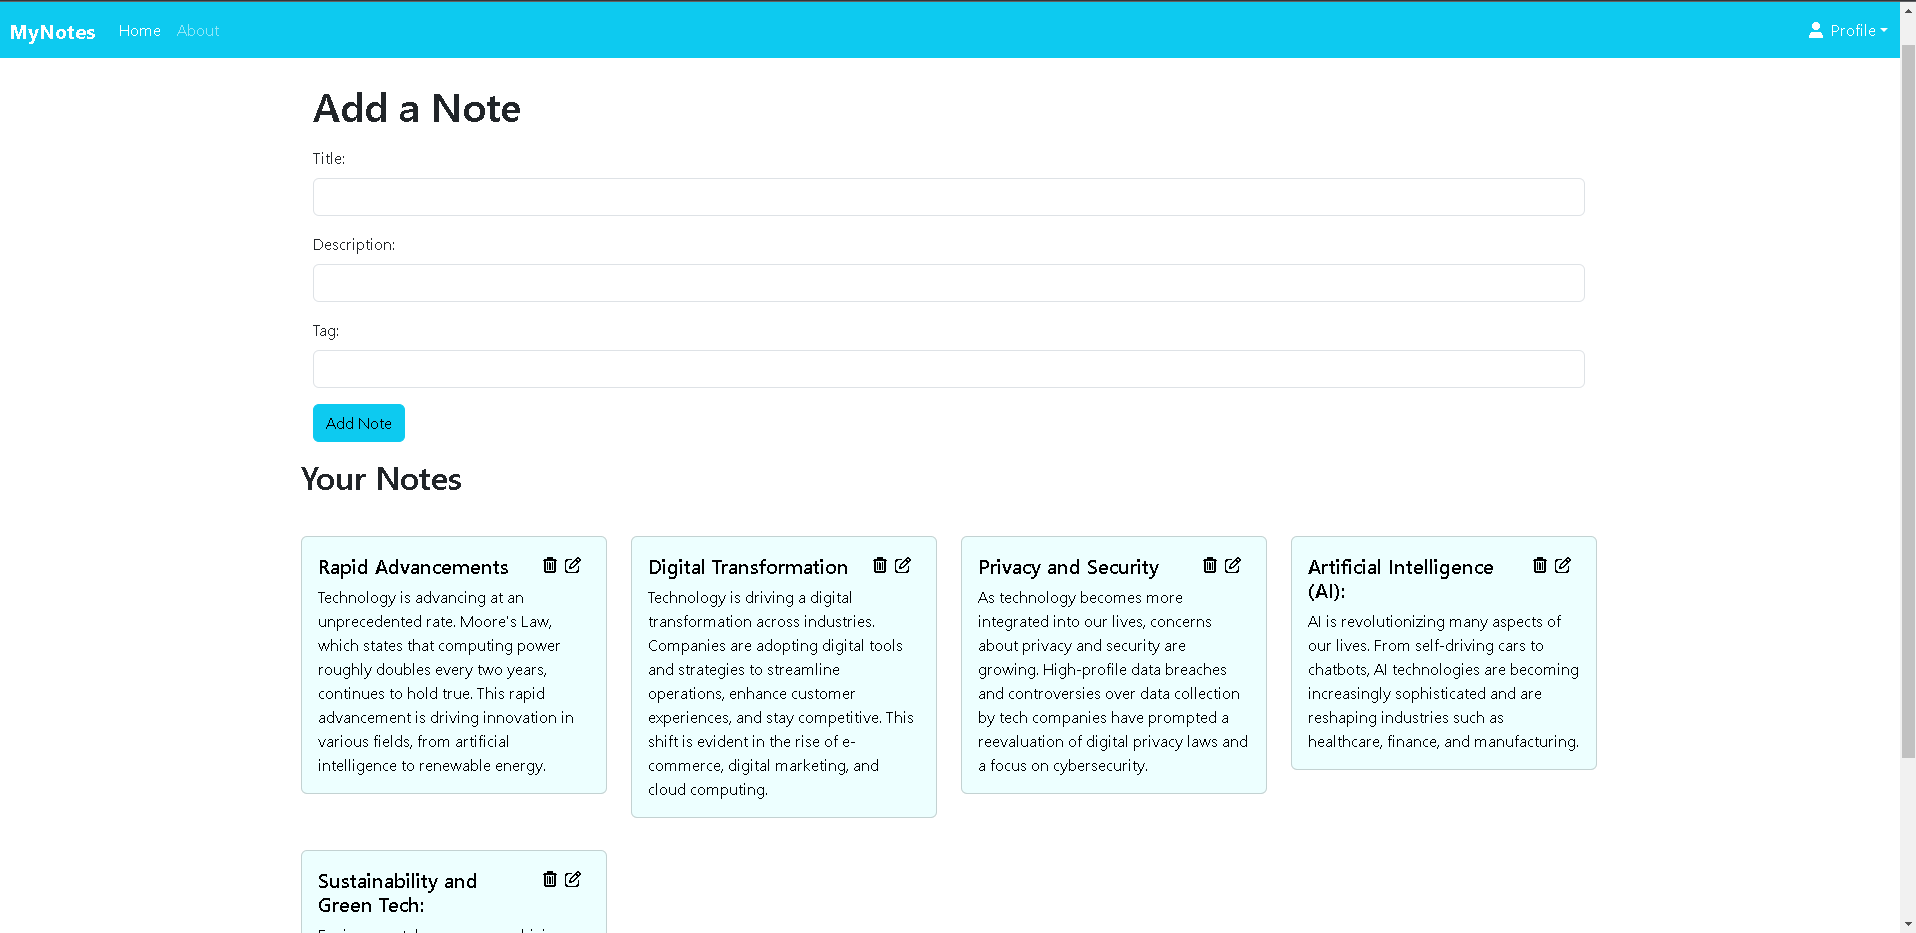Delete the Rapid Advancements note
The width and height of the screenshot is (1916, 933).
[549, 565]
